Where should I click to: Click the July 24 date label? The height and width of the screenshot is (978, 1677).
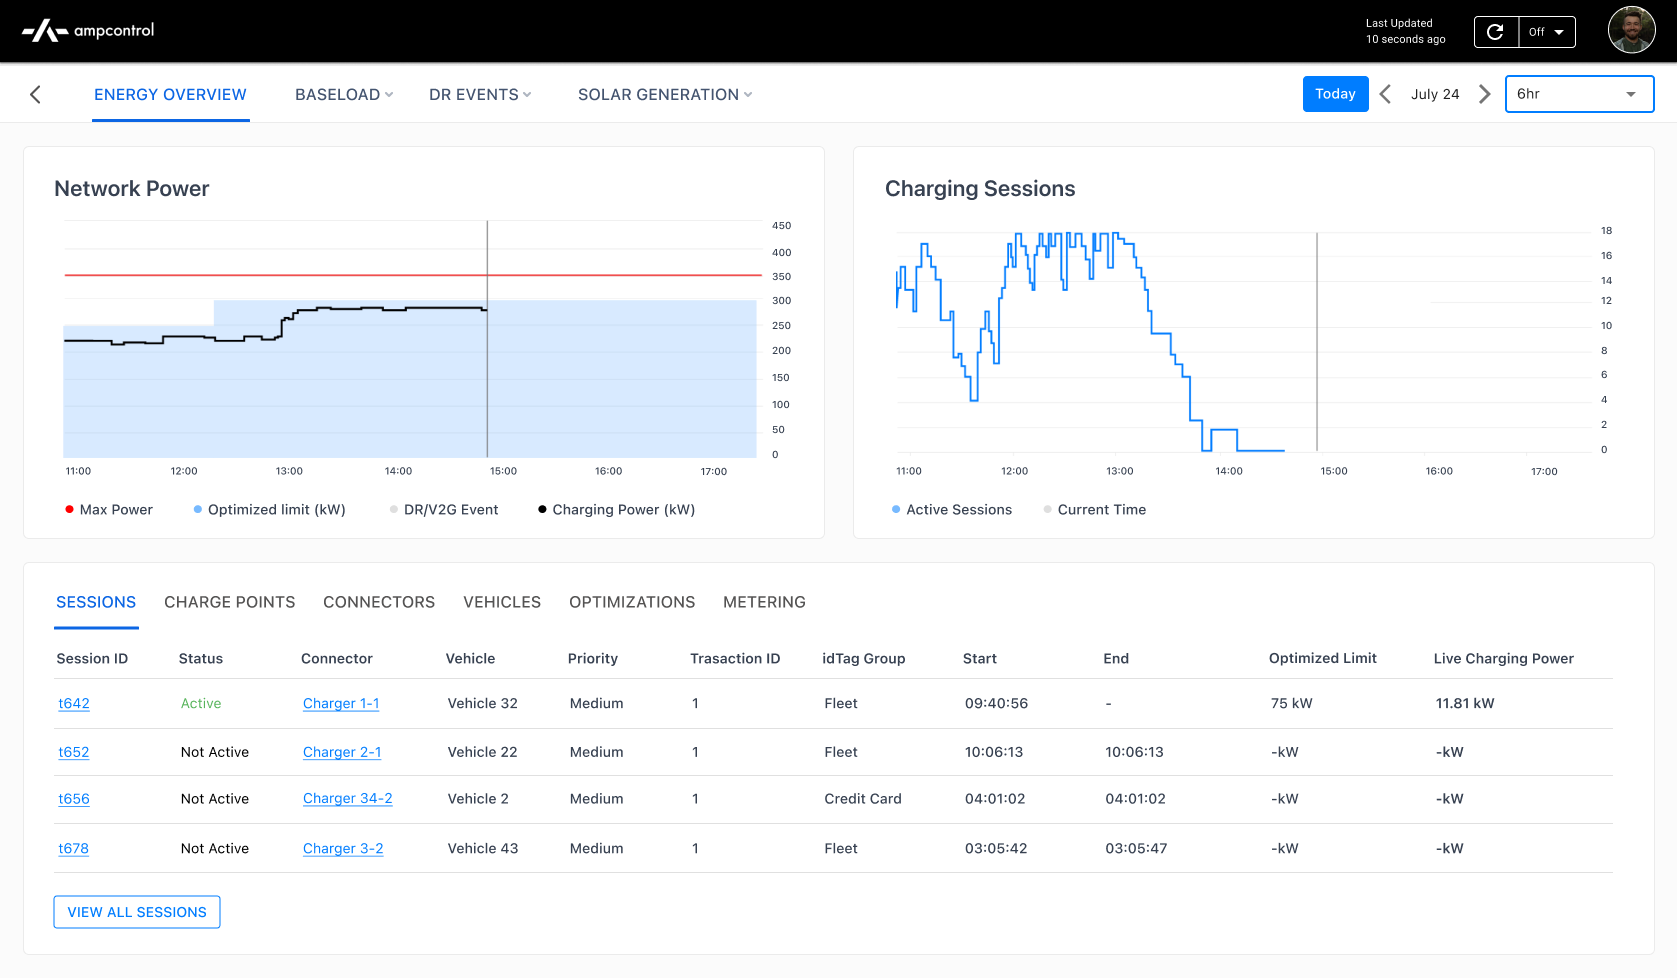(1435, 94)
